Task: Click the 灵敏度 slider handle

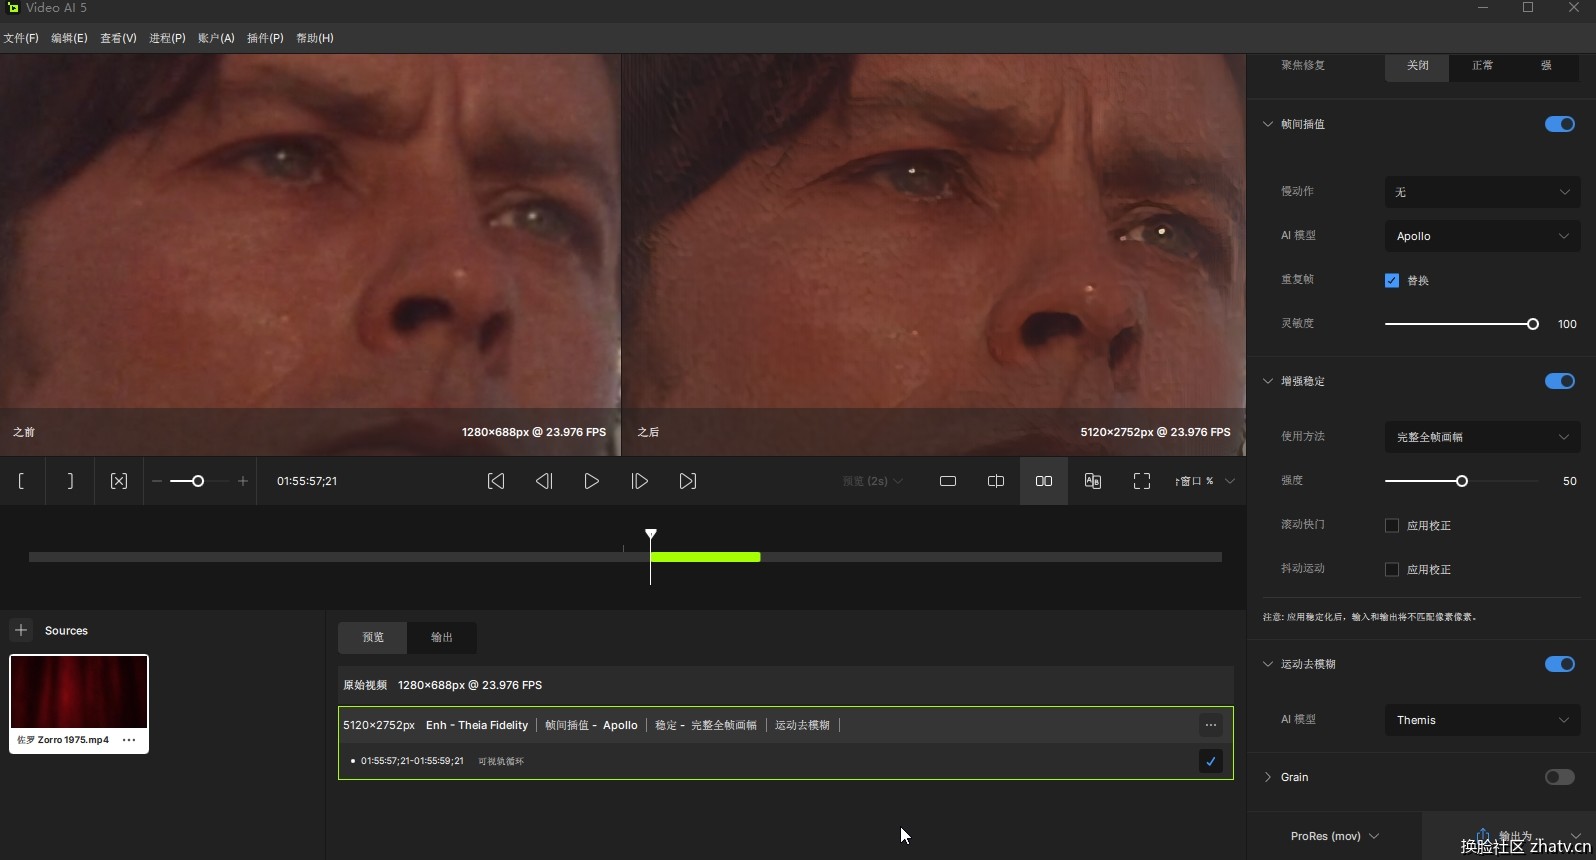Action: pos(1533,324)
